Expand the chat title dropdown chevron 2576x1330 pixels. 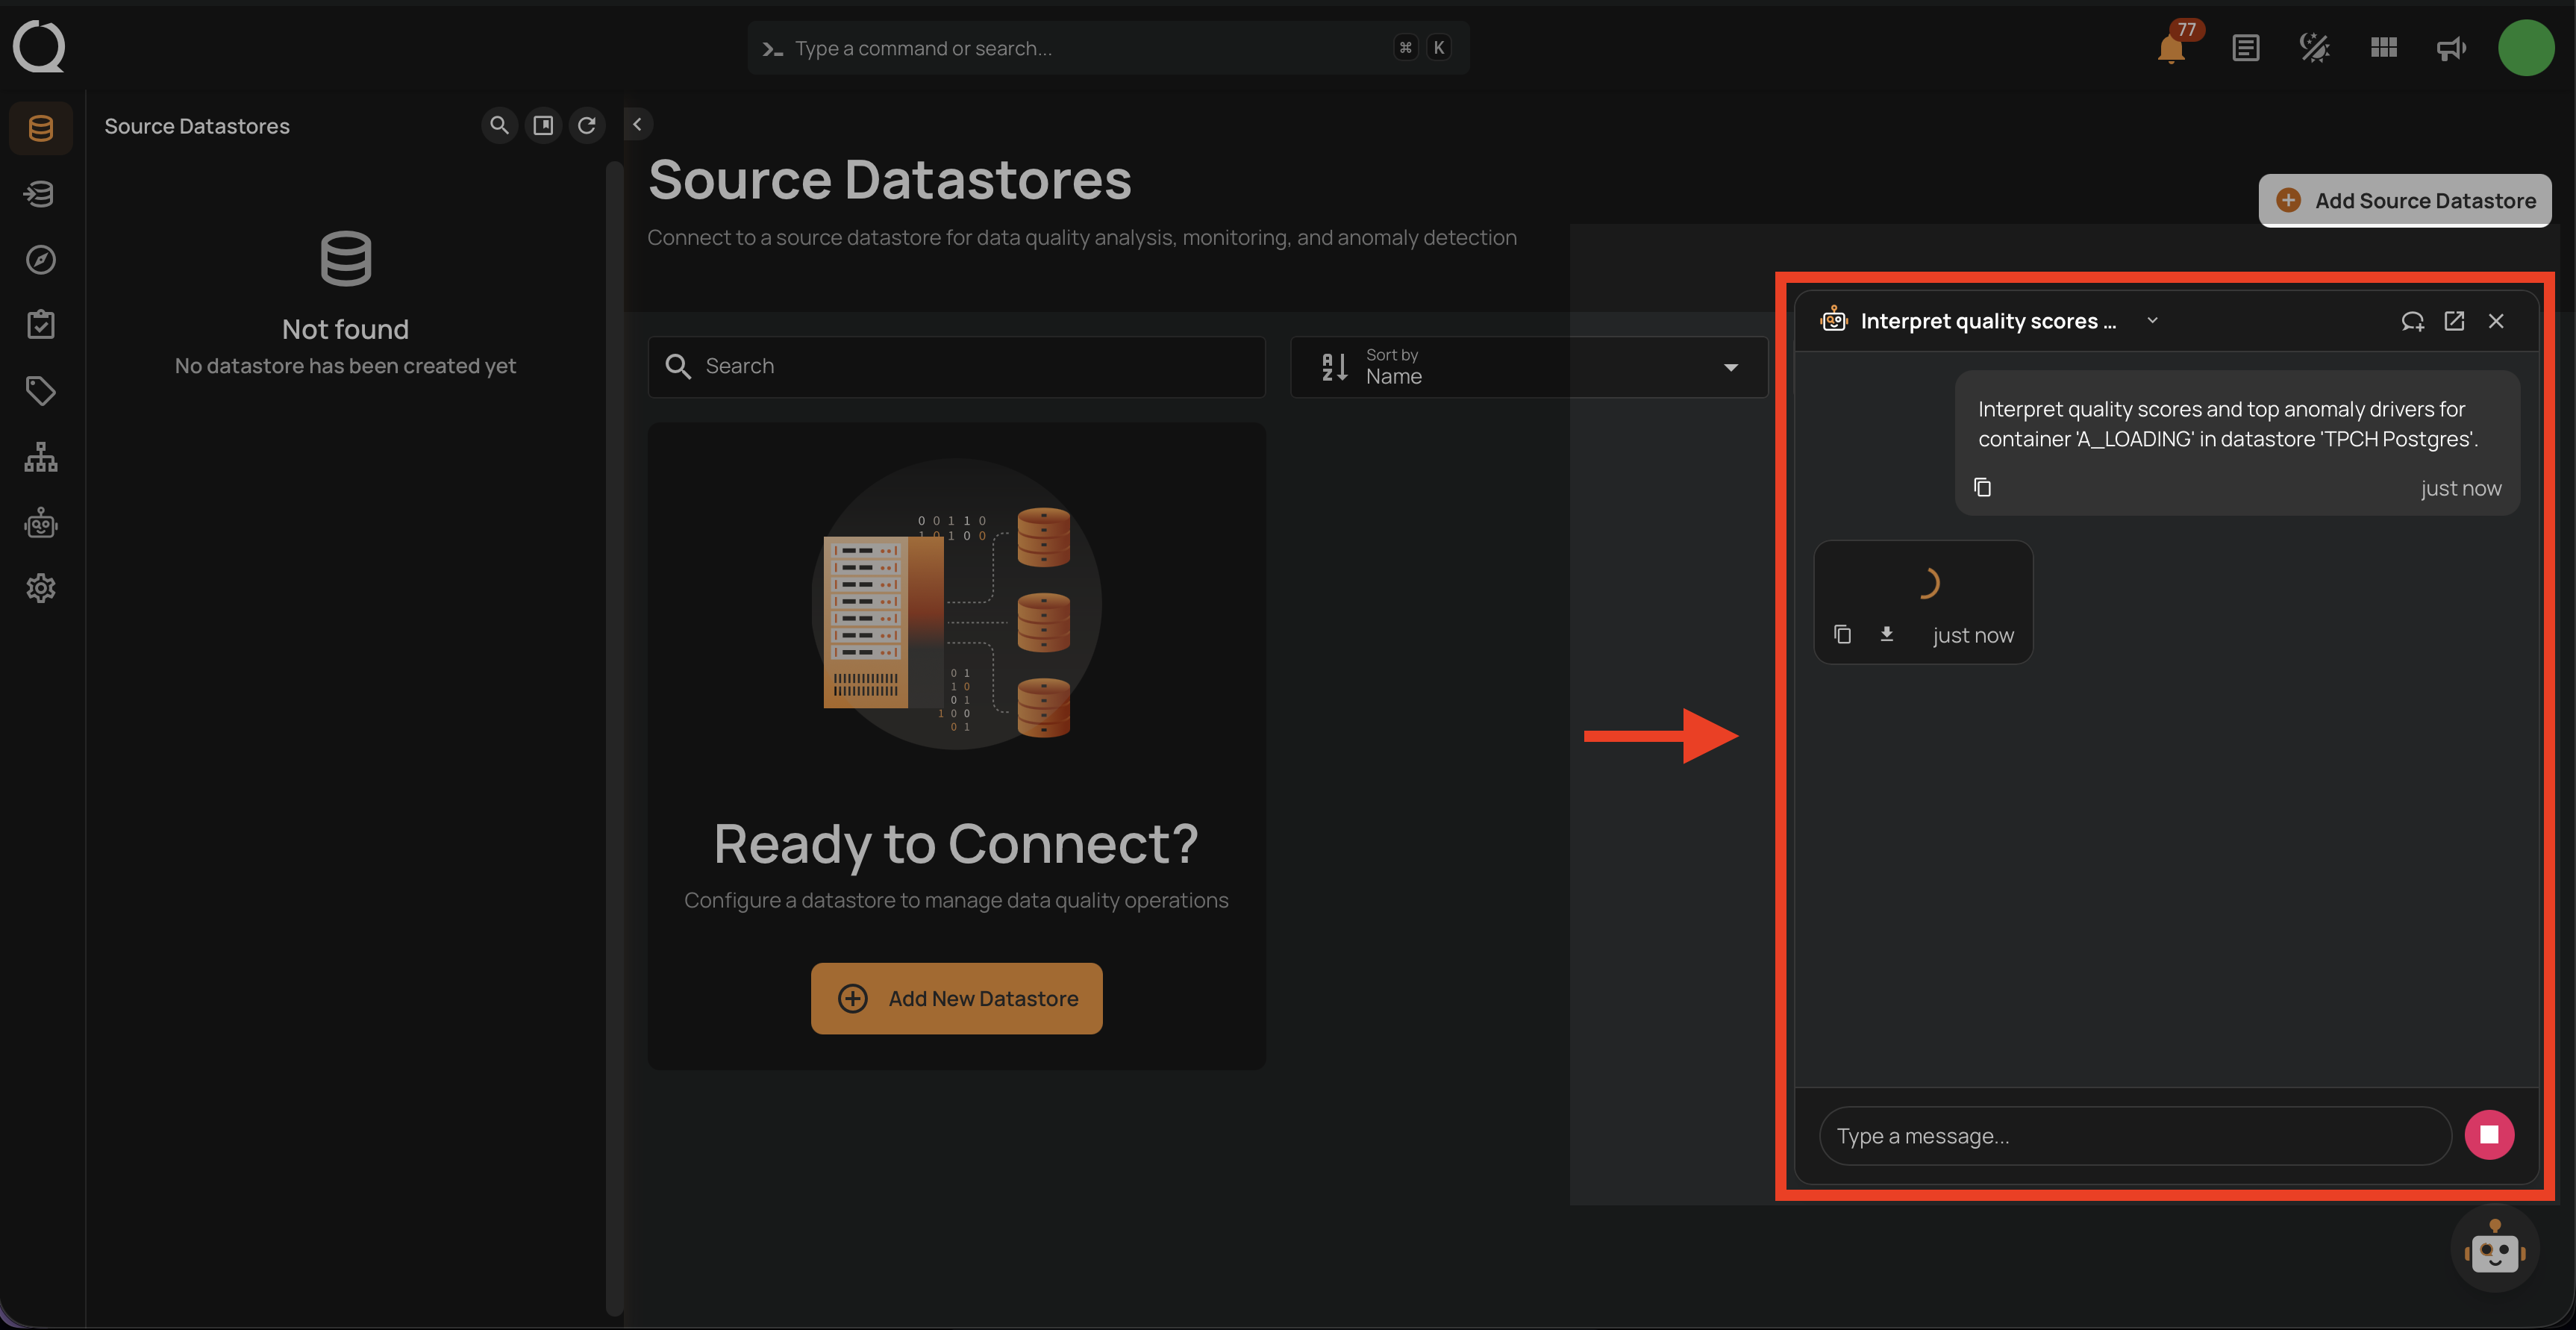coord(2153,321)
